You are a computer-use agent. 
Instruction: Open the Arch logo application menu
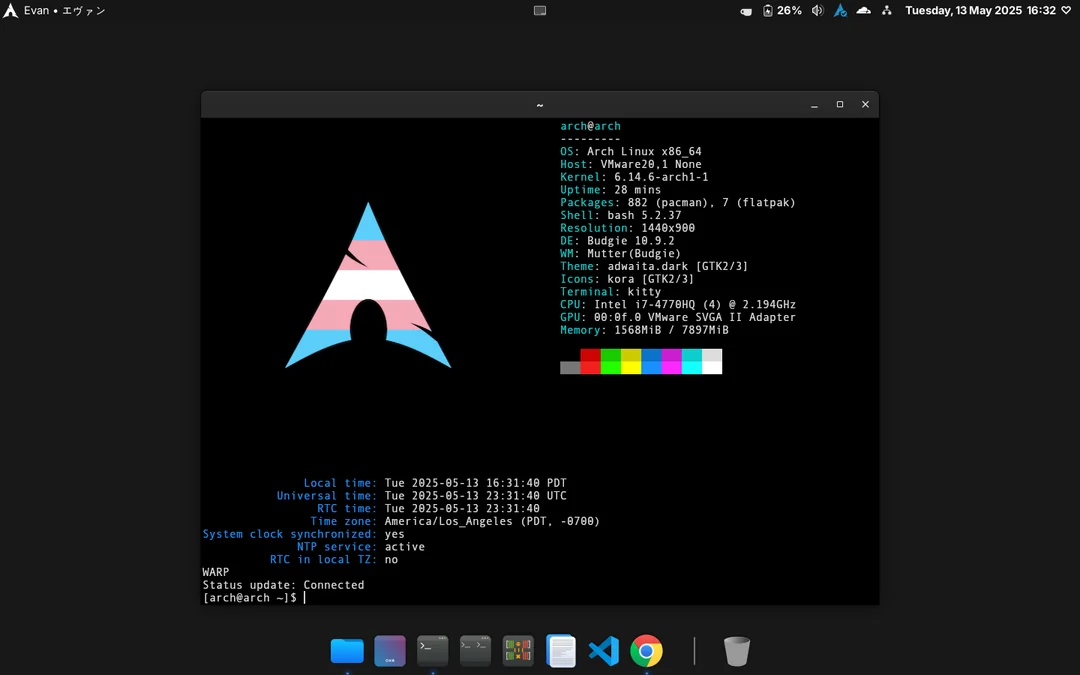10,11
